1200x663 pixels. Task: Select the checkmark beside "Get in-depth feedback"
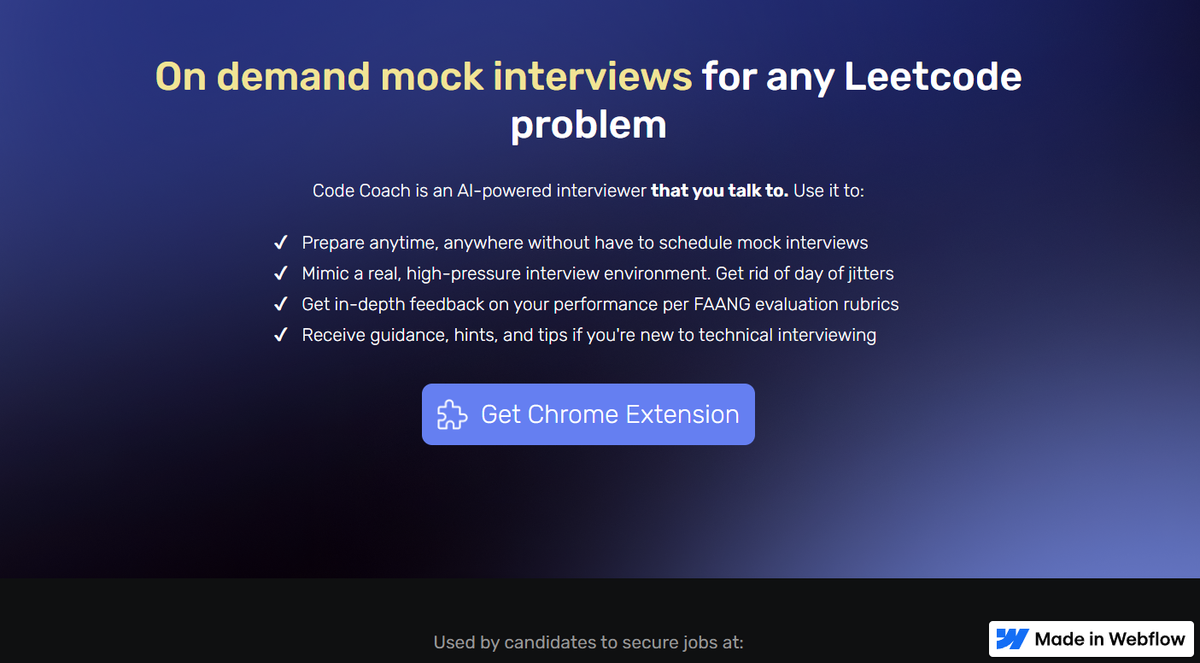pos(281,304)
